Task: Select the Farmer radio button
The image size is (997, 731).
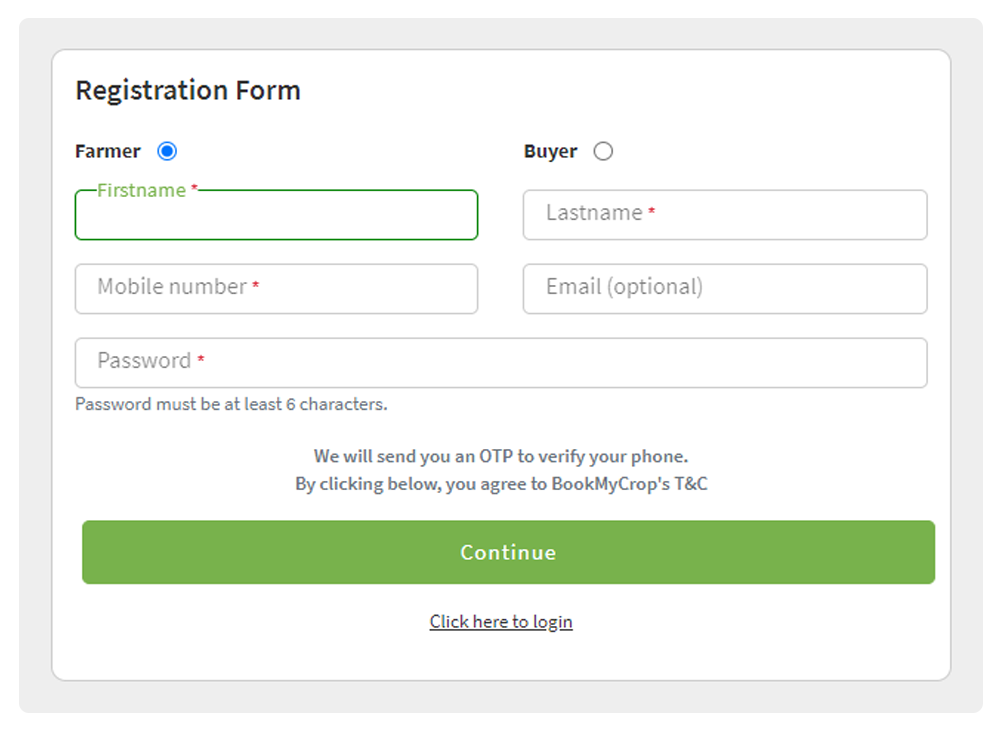Action: pos(167,151)
